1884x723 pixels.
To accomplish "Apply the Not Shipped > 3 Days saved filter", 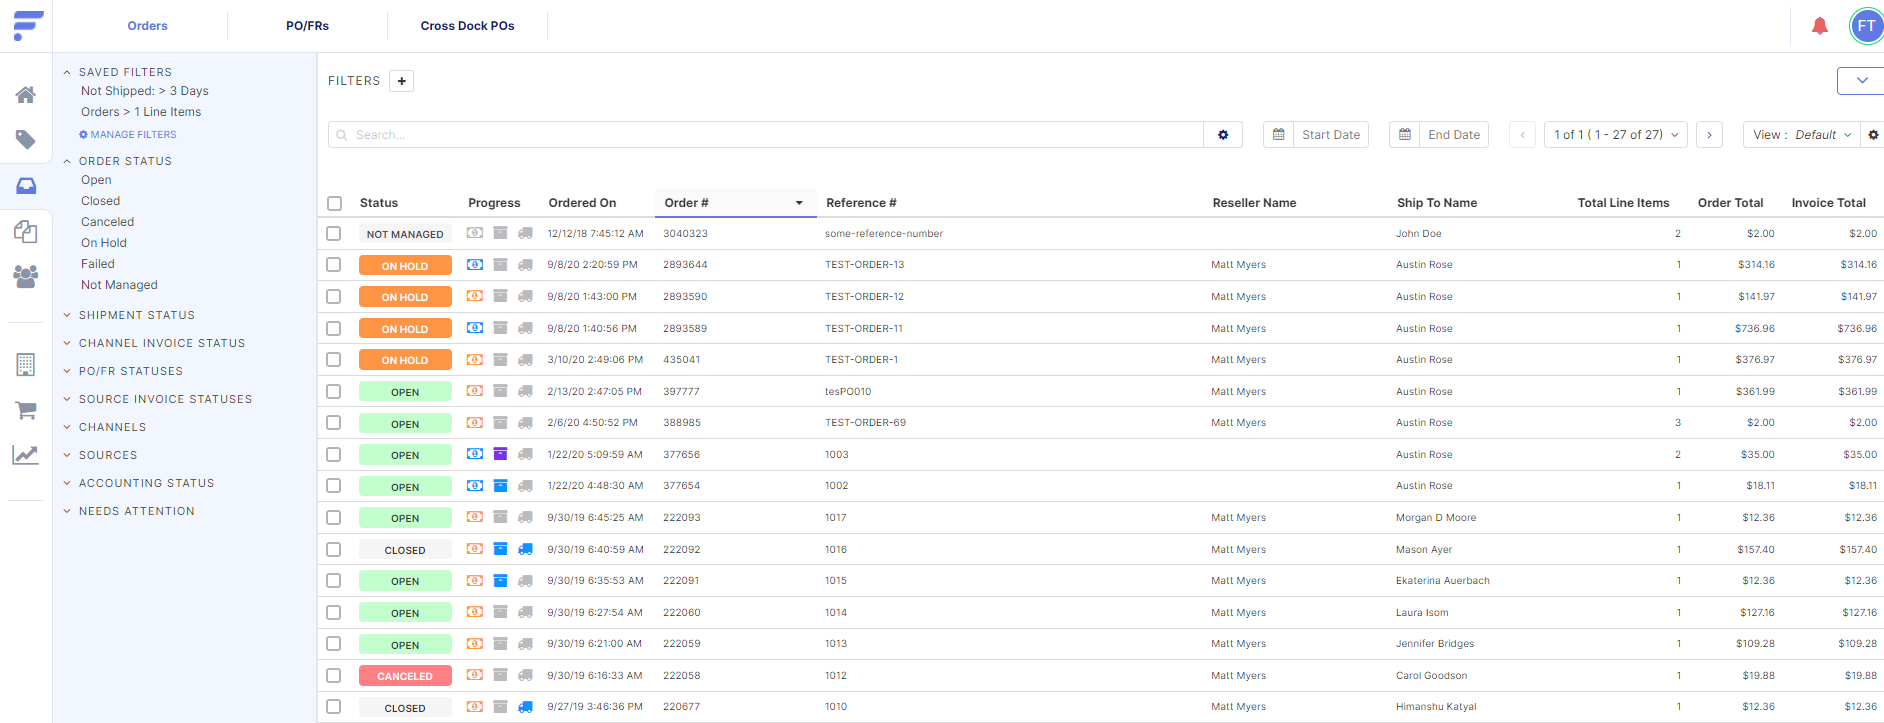I will click(x=145, y=91).
